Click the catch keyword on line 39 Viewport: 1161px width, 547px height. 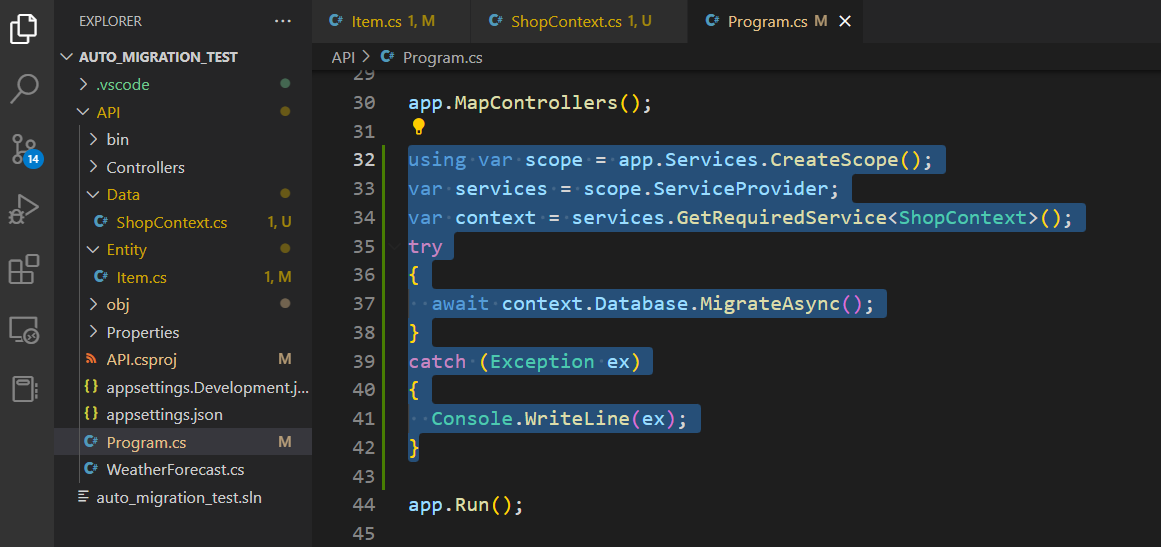click(x=438, y=362)
